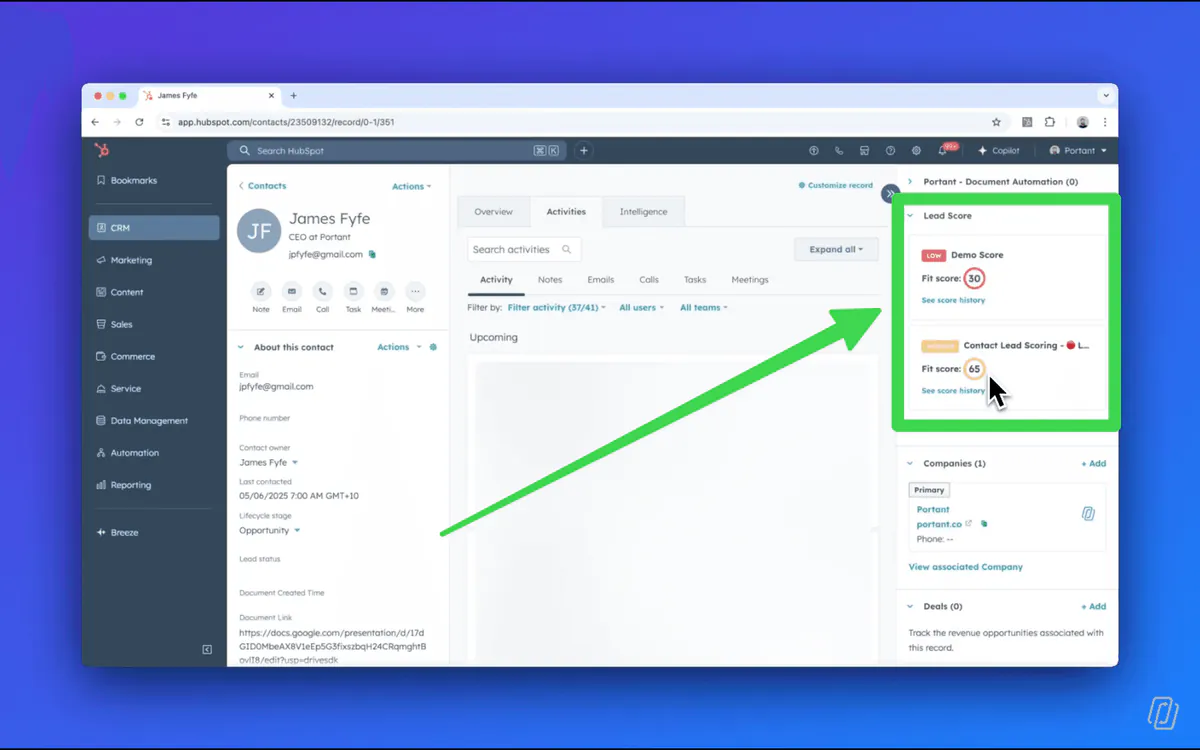Open the Expand all dropdown button
The height and width of the screenshot is (750, 1200).
pos(836,249)
